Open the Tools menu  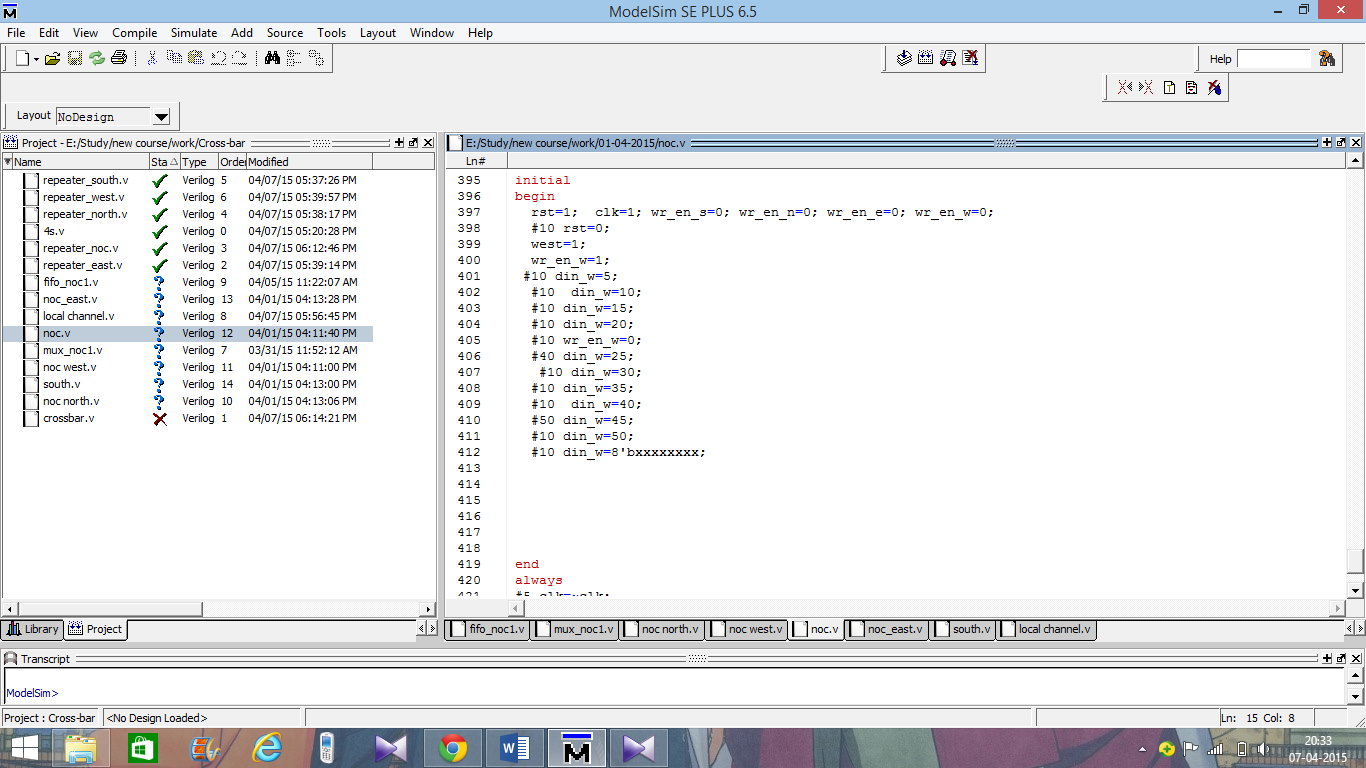coord(332,33)
